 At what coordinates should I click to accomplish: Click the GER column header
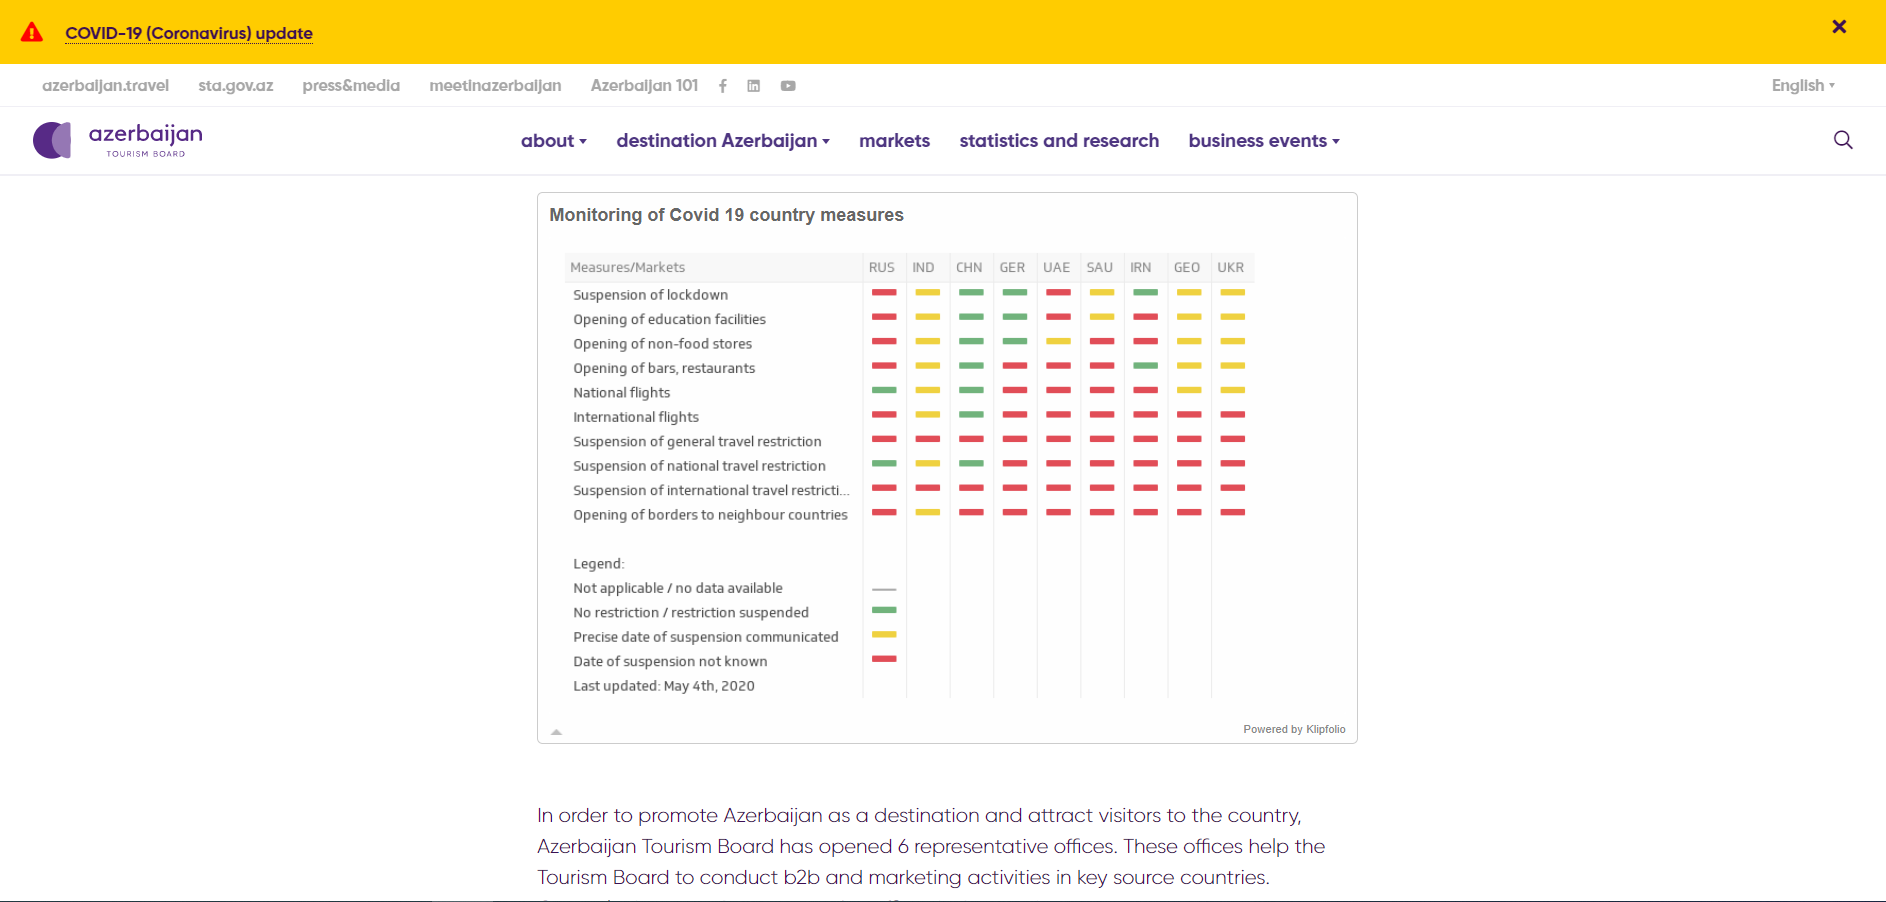(1012, 267)
